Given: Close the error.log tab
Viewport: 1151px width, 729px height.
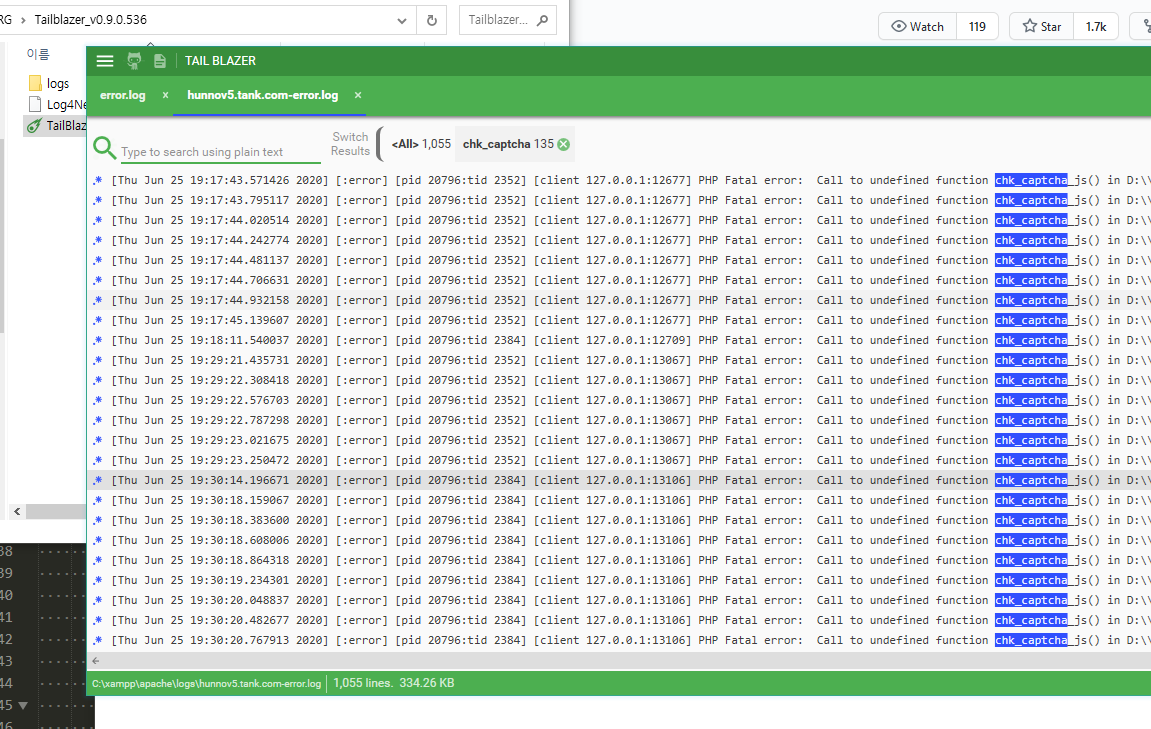Looking at the screenshot, I should coord(165,95).
